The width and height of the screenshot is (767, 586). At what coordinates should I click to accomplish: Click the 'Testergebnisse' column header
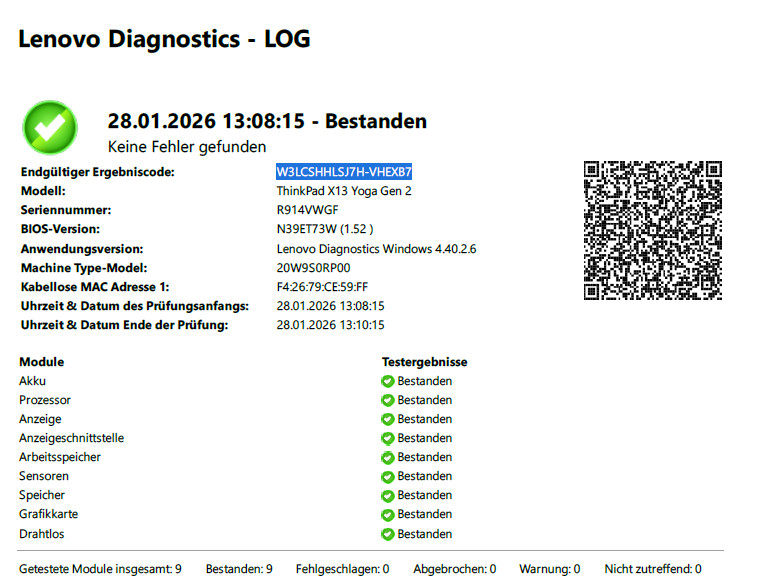click(x=425, y=362)
